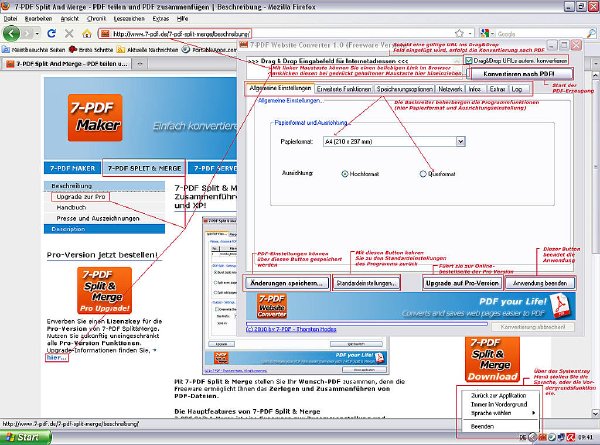Click the red 7-PDF tray icon

point(542,437)
